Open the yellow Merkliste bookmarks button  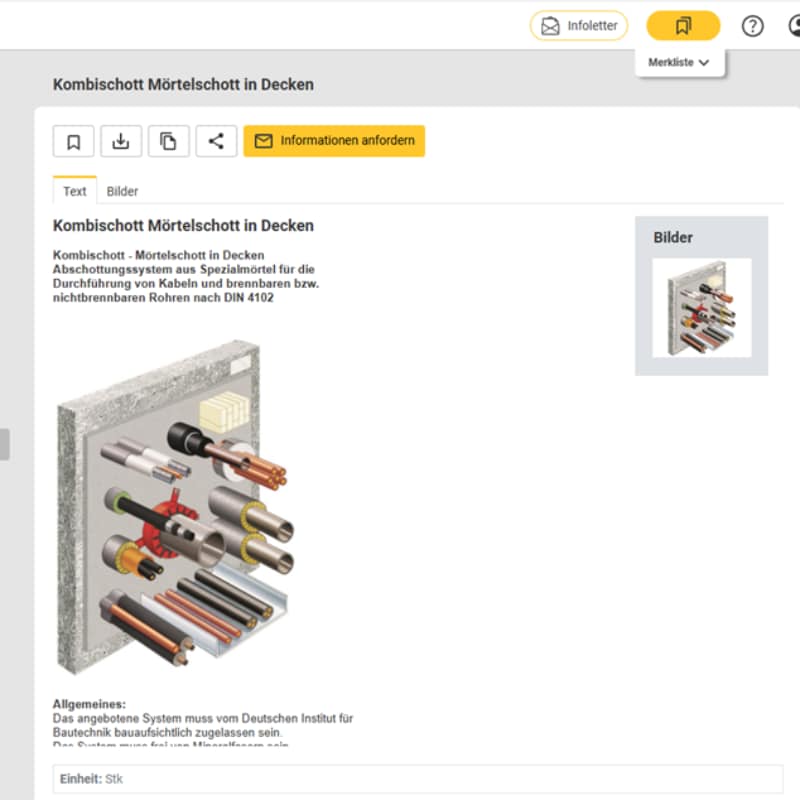[683, 26]
